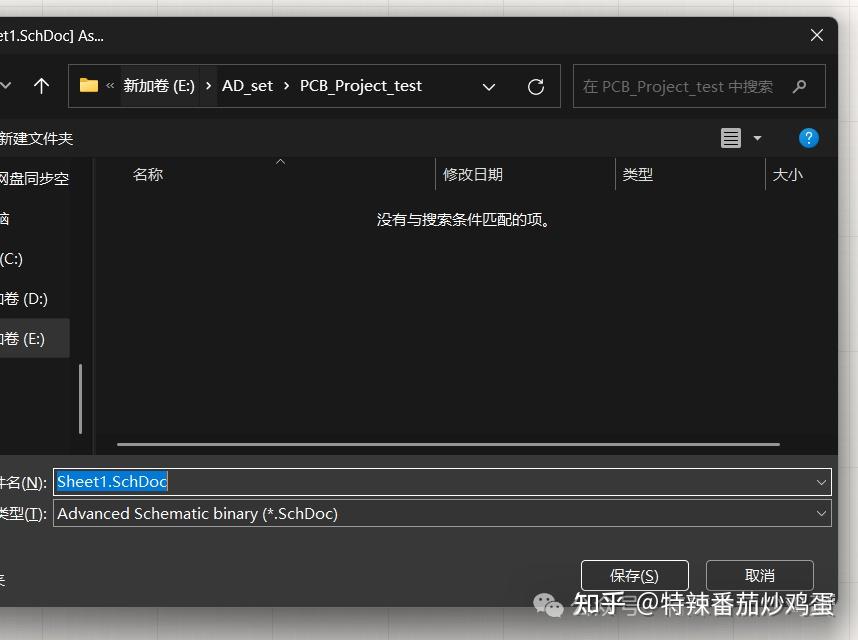
Task: Click the back navigation chevron on the left
Action: click(7, 85)
